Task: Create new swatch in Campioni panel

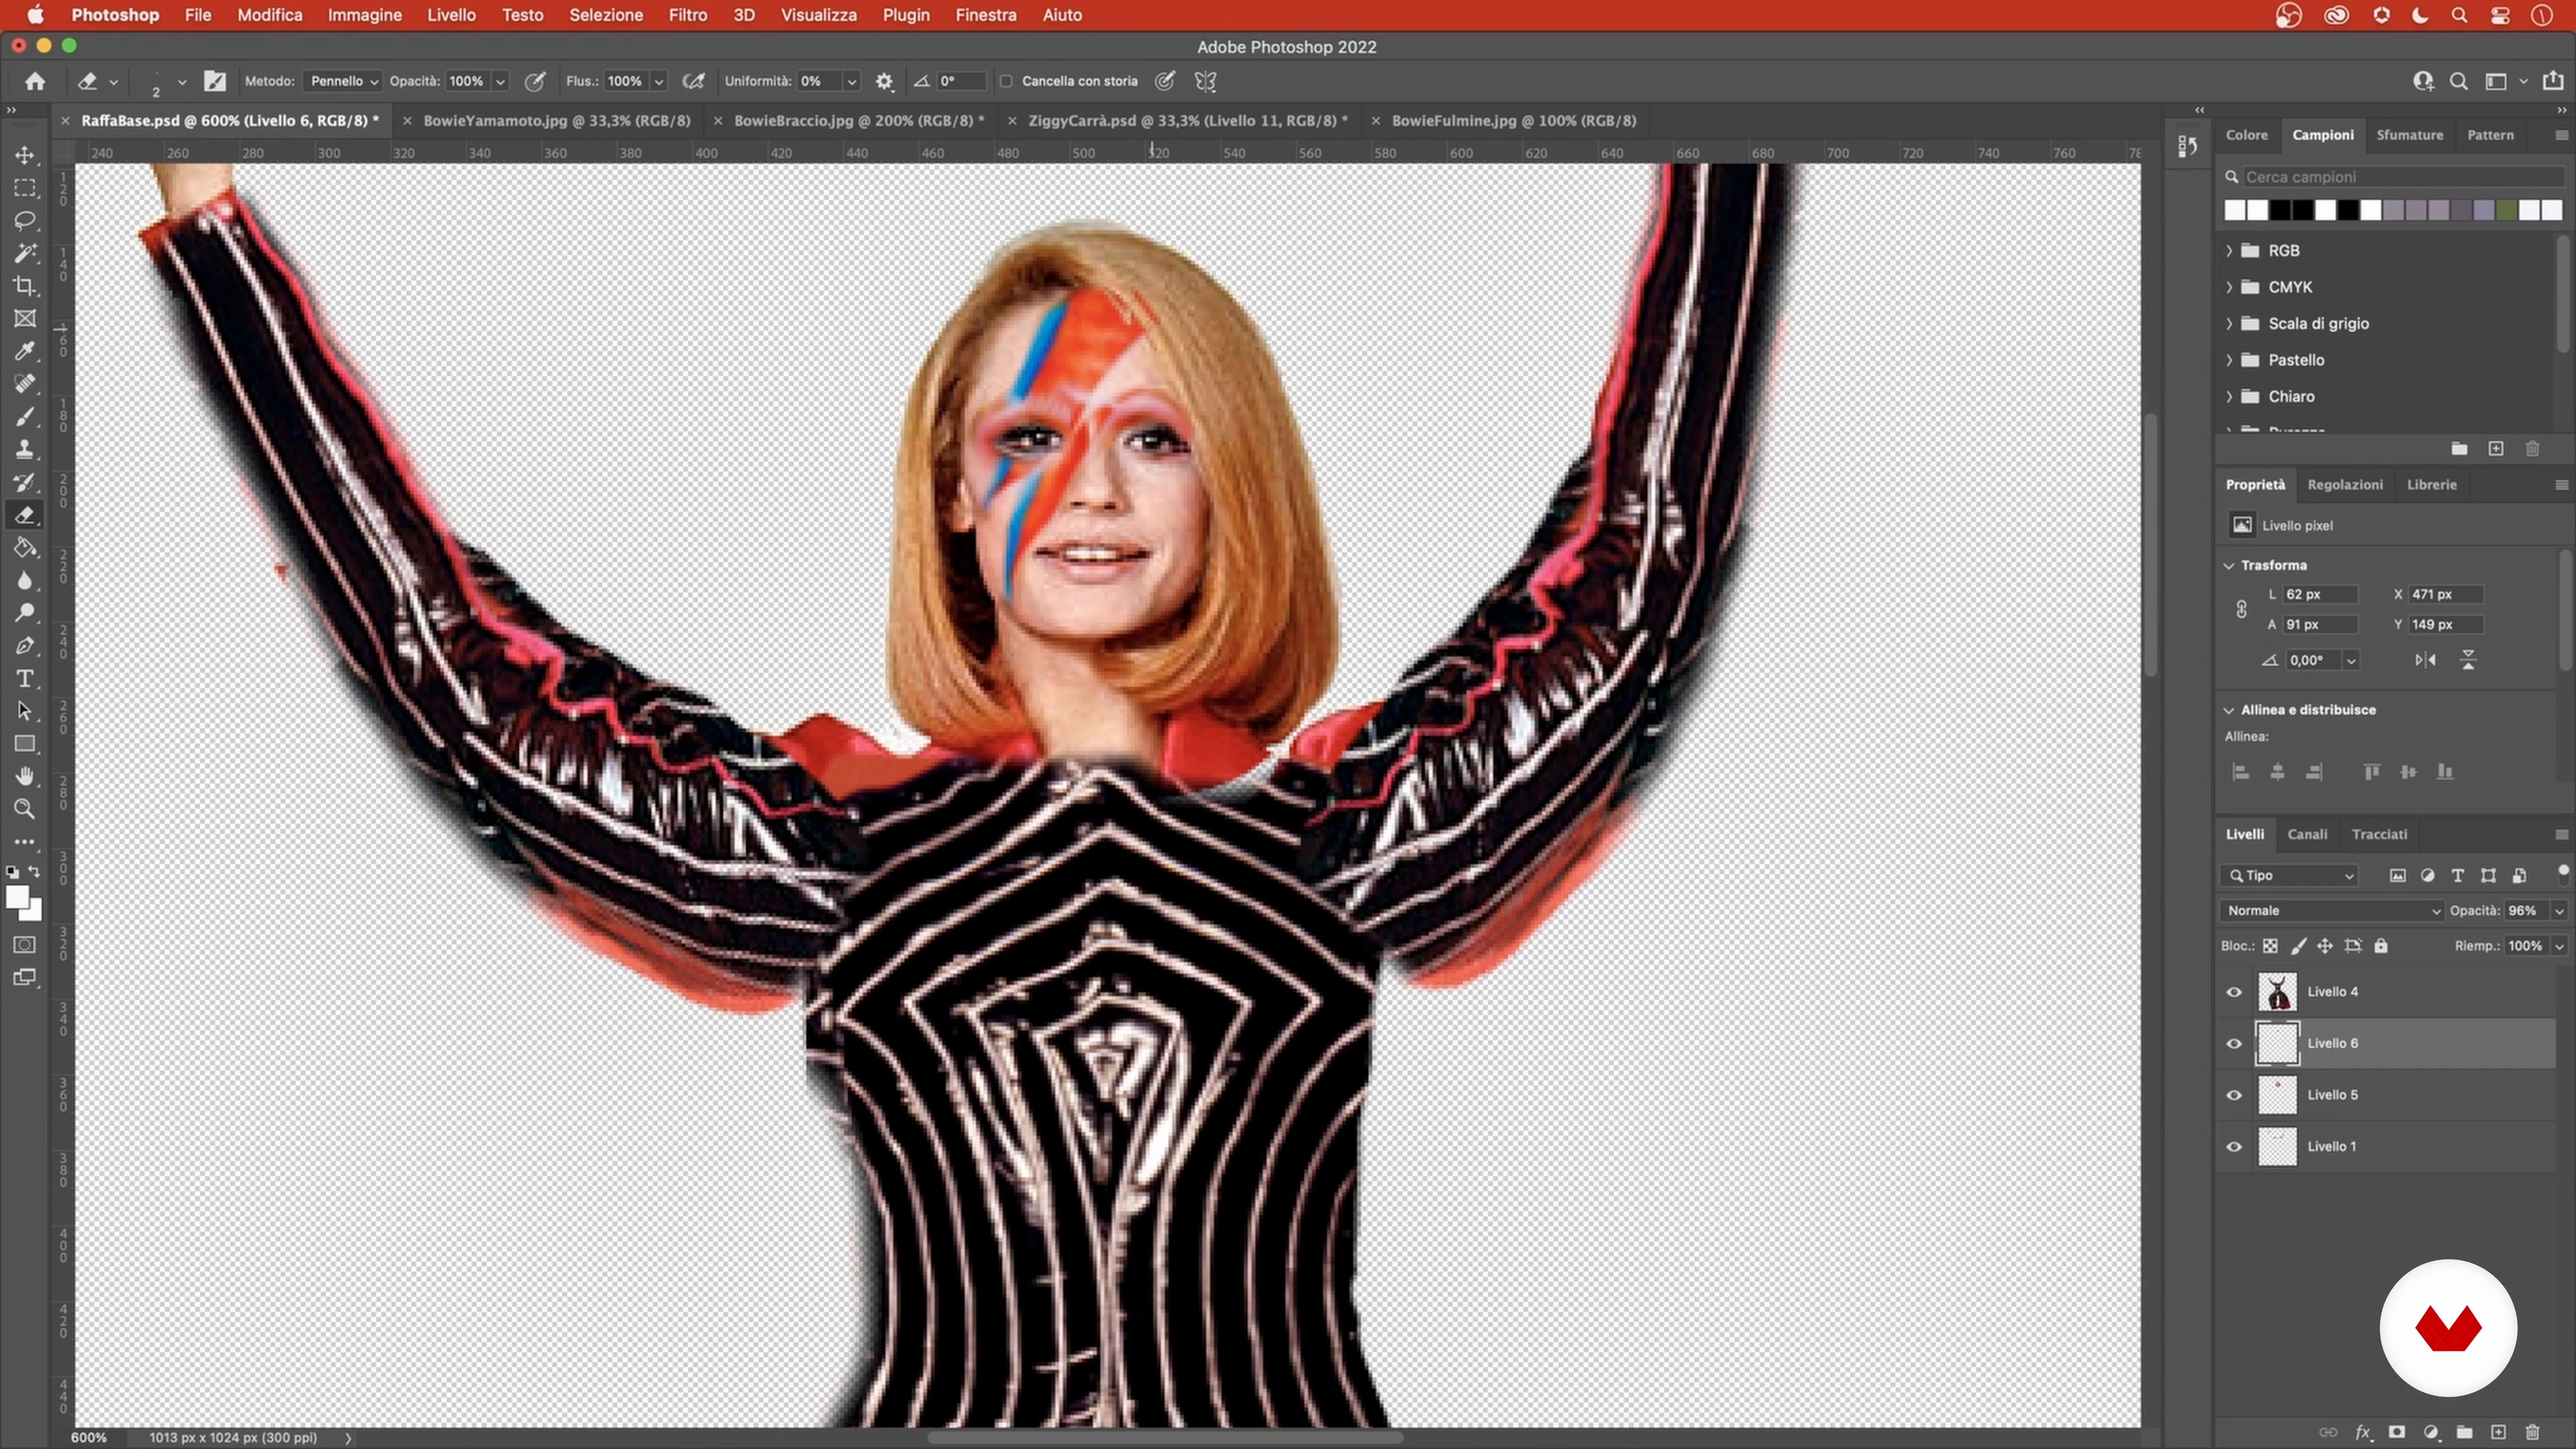Action: 2496,449
